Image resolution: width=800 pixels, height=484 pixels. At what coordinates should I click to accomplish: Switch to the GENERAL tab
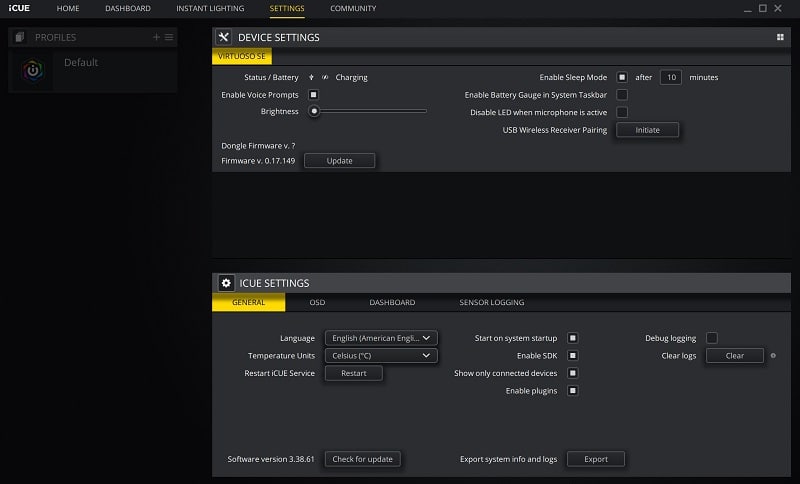248,302
